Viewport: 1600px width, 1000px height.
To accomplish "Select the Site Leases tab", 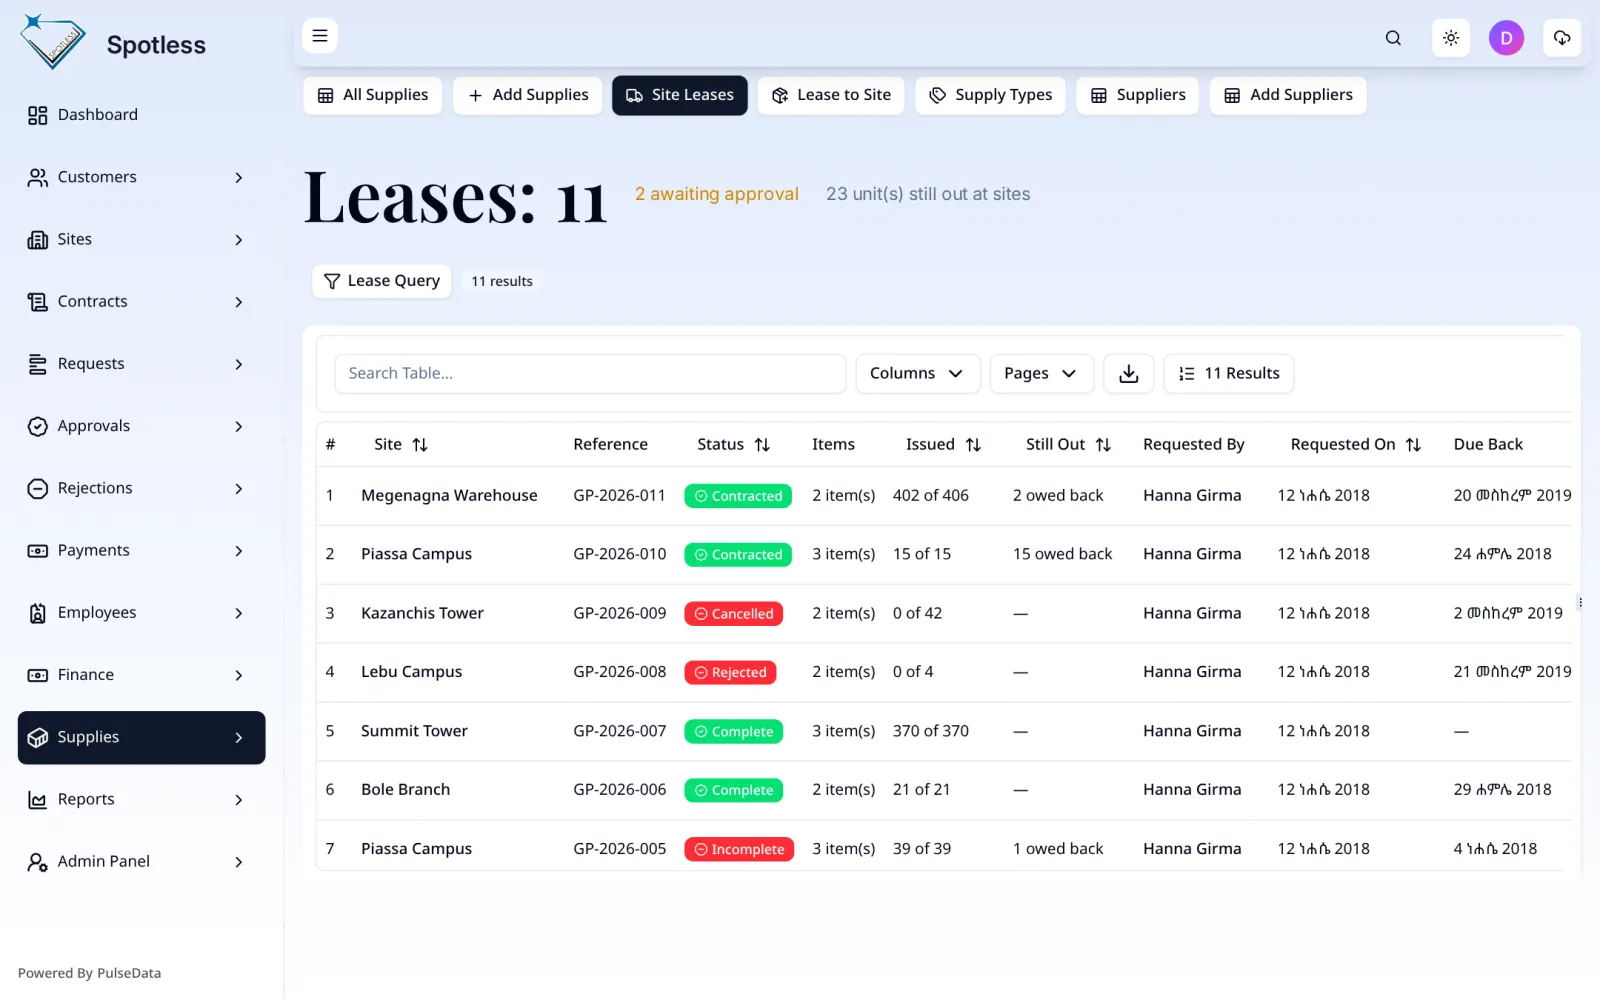I will pyautogui.click(x=680, y=95).
